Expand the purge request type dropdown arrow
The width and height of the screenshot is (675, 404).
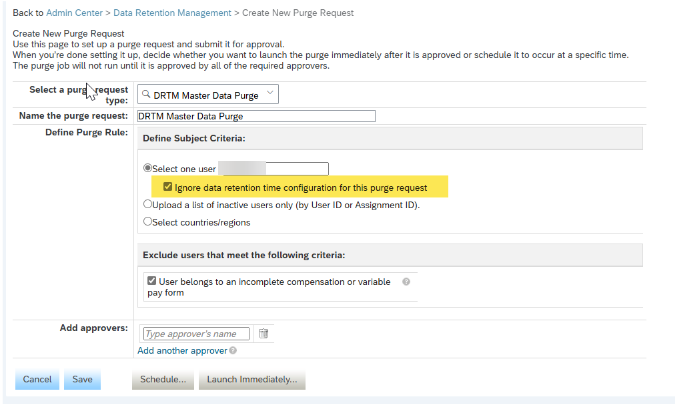[x=270, y=93]
